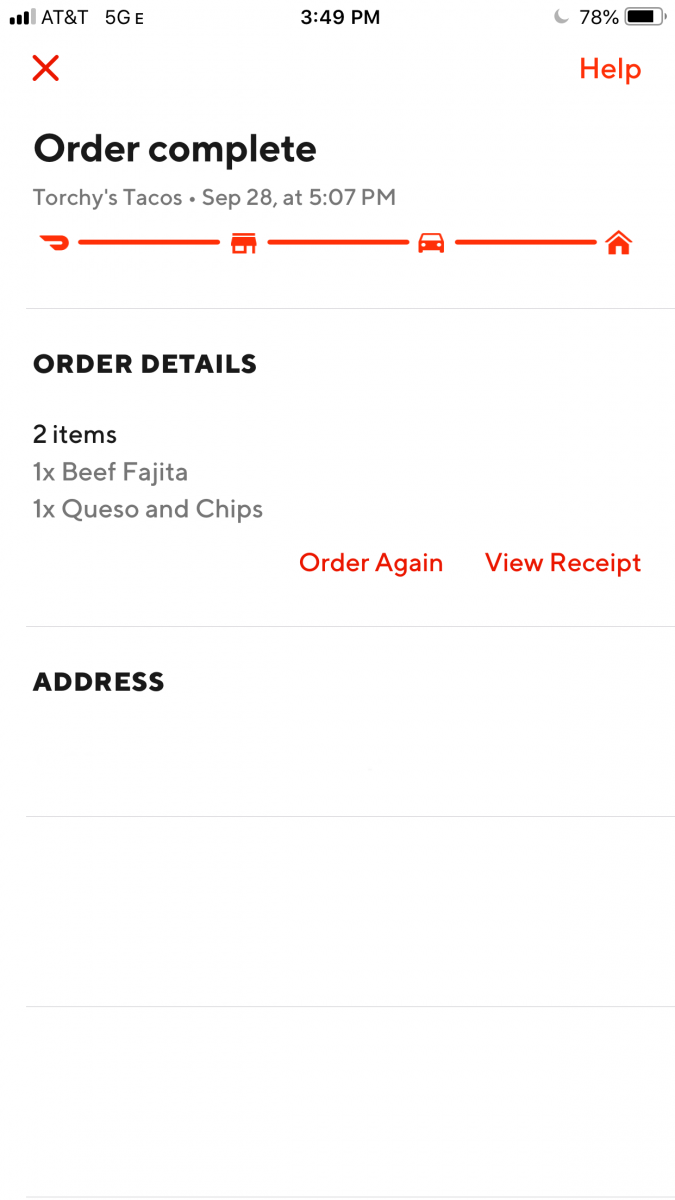Tap the cellular signal bars icon
675x1200 pixels.
(x=22, y=17)
